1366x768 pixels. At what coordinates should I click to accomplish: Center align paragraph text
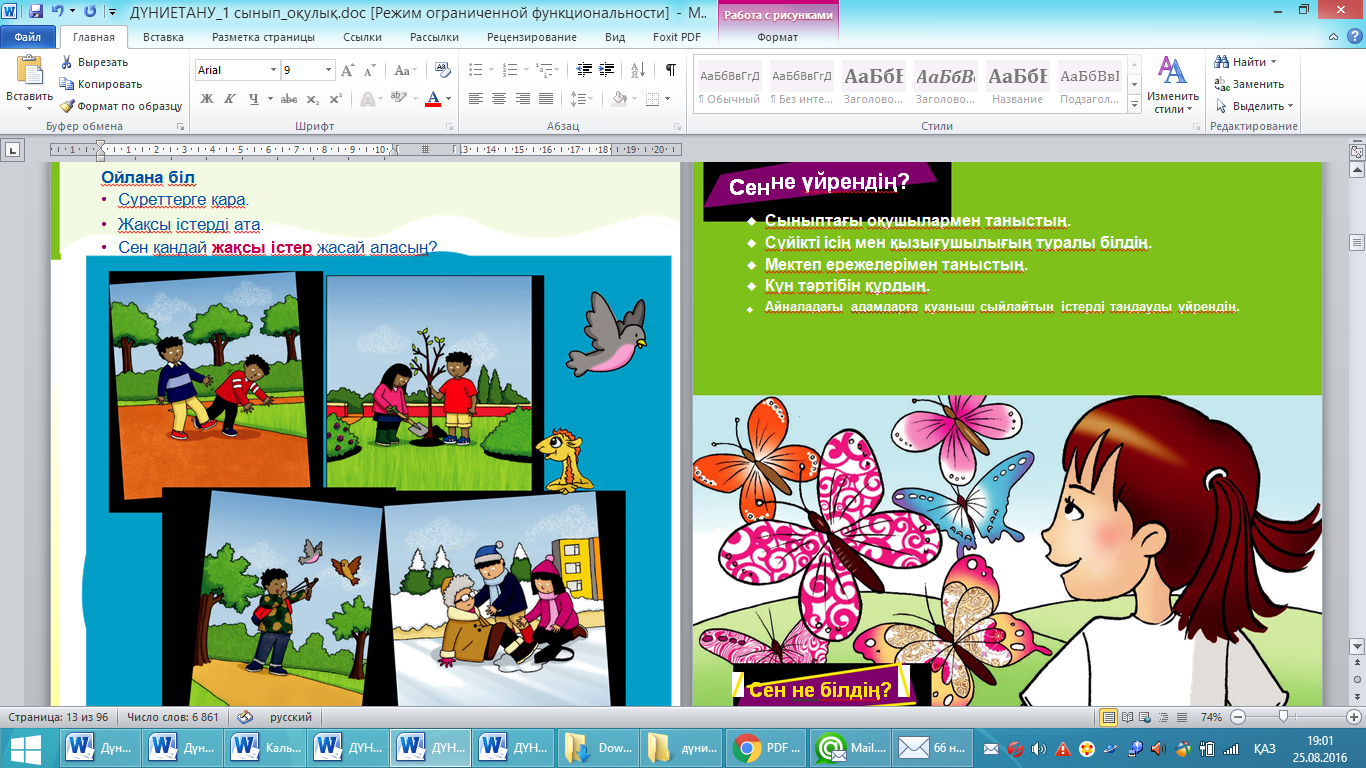[498, 98]
